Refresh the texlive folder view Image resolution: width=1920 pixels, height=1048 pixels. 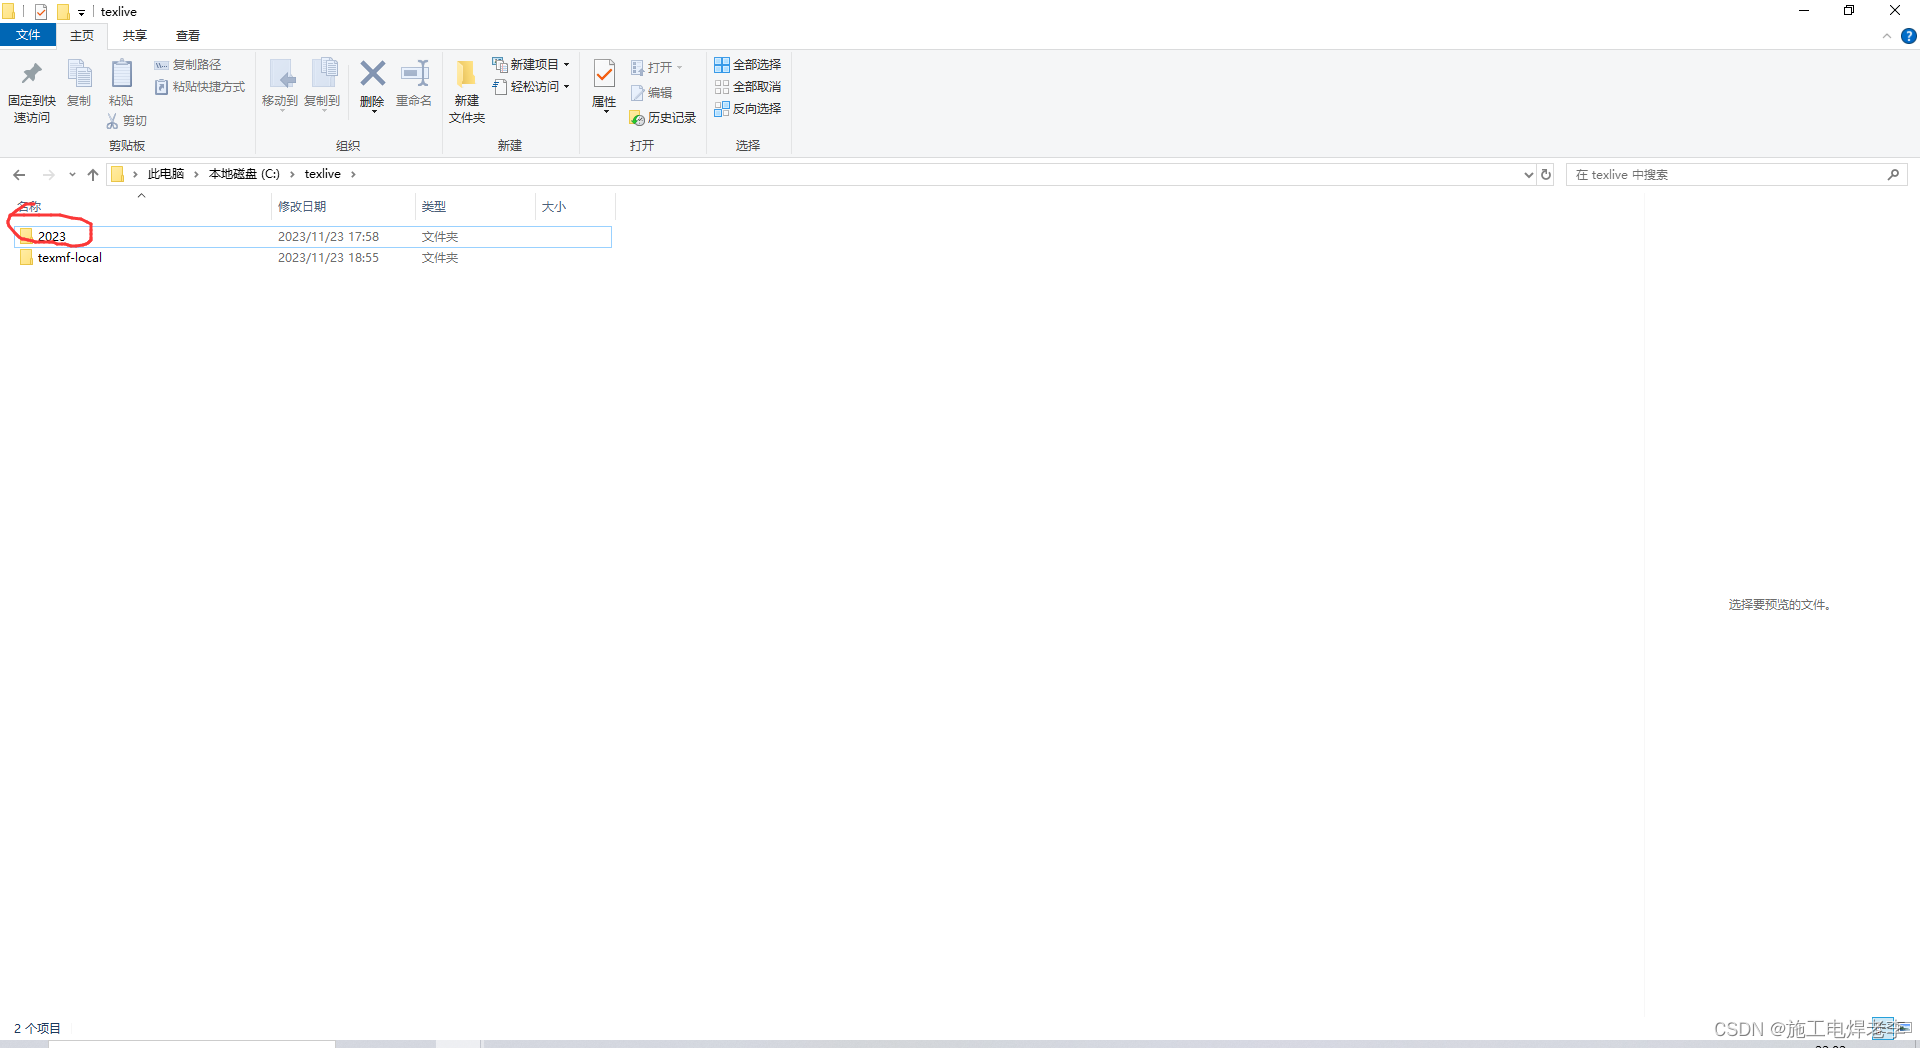point(1546,175)
